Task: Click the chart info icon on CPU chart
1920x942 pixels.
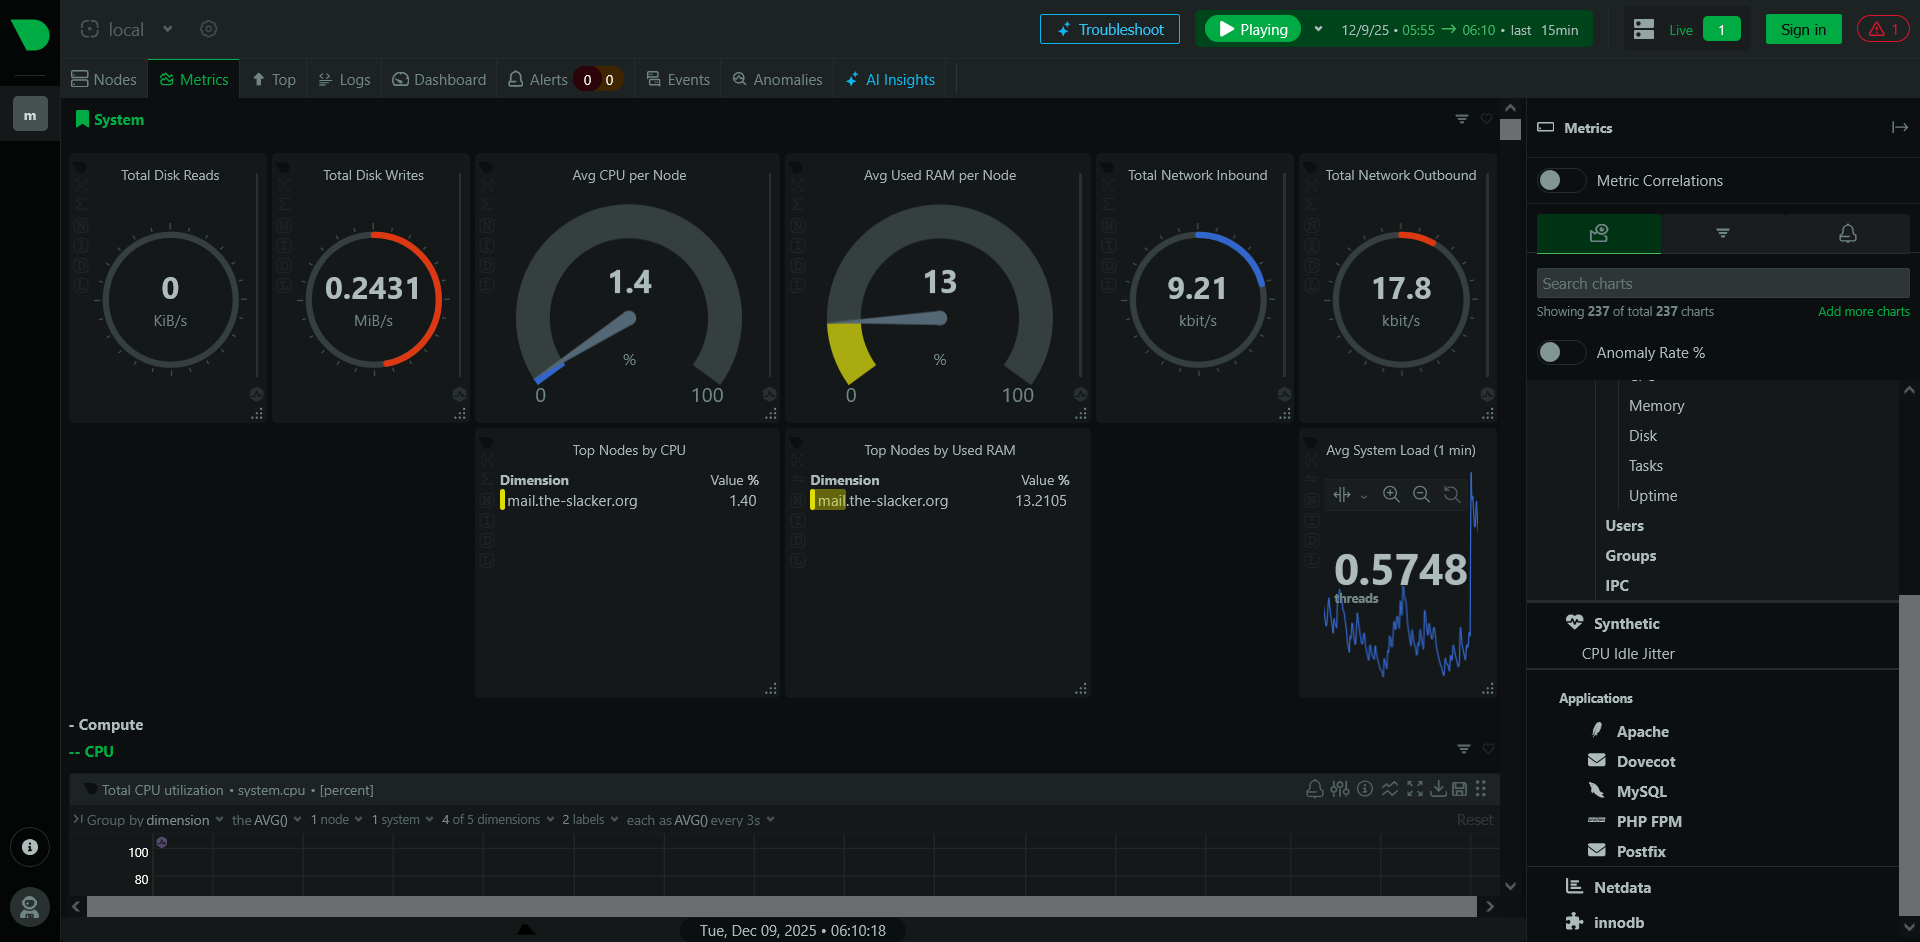Action: tap(1365, 789)
